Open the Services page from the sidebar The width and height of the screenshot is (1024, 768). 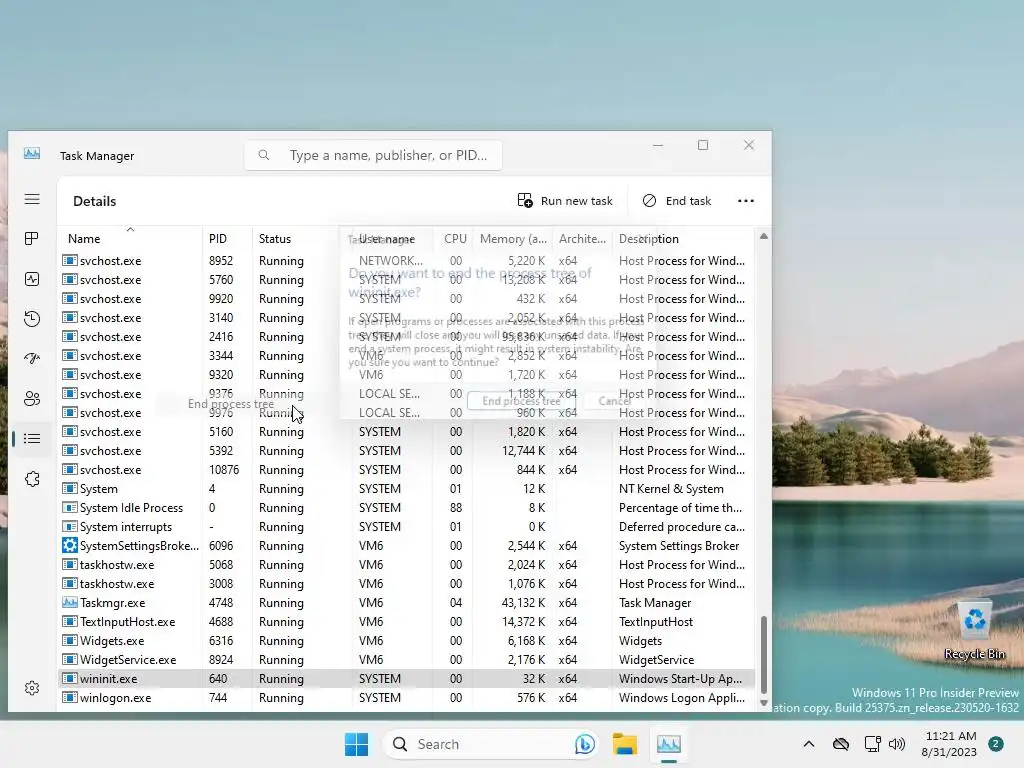[x=32, y=479]
